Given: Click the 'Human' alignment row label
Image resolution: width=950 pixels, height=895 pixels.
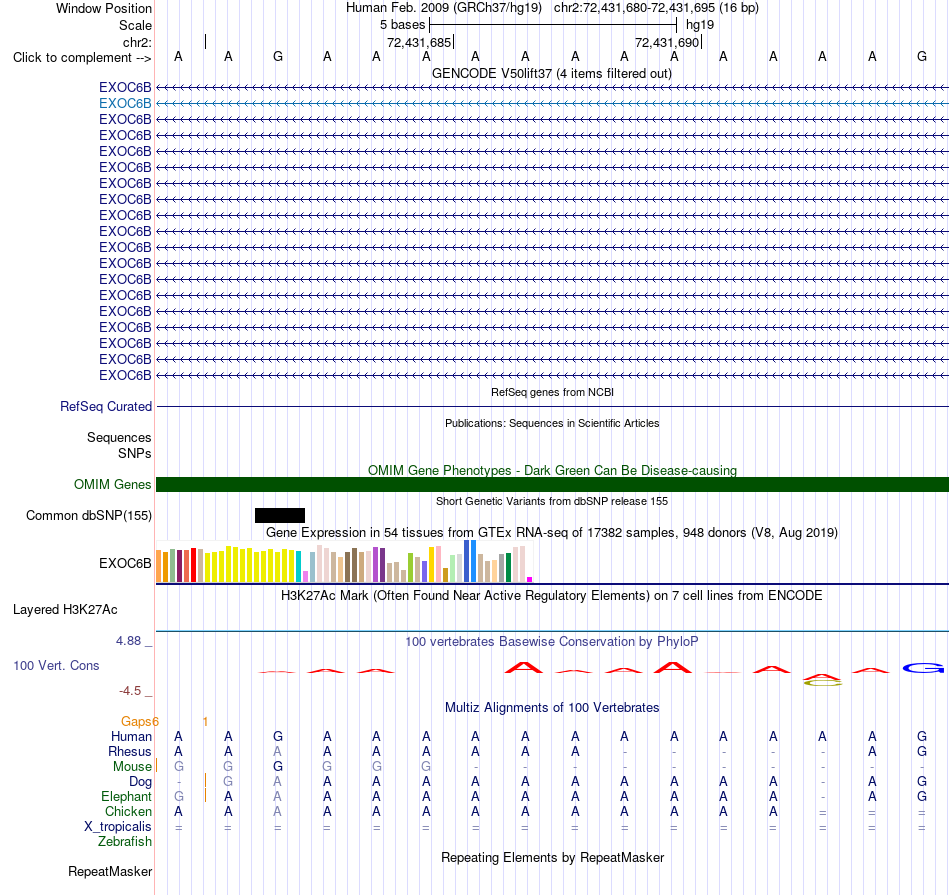Looking at the screenshot, I should click(131, 736).
